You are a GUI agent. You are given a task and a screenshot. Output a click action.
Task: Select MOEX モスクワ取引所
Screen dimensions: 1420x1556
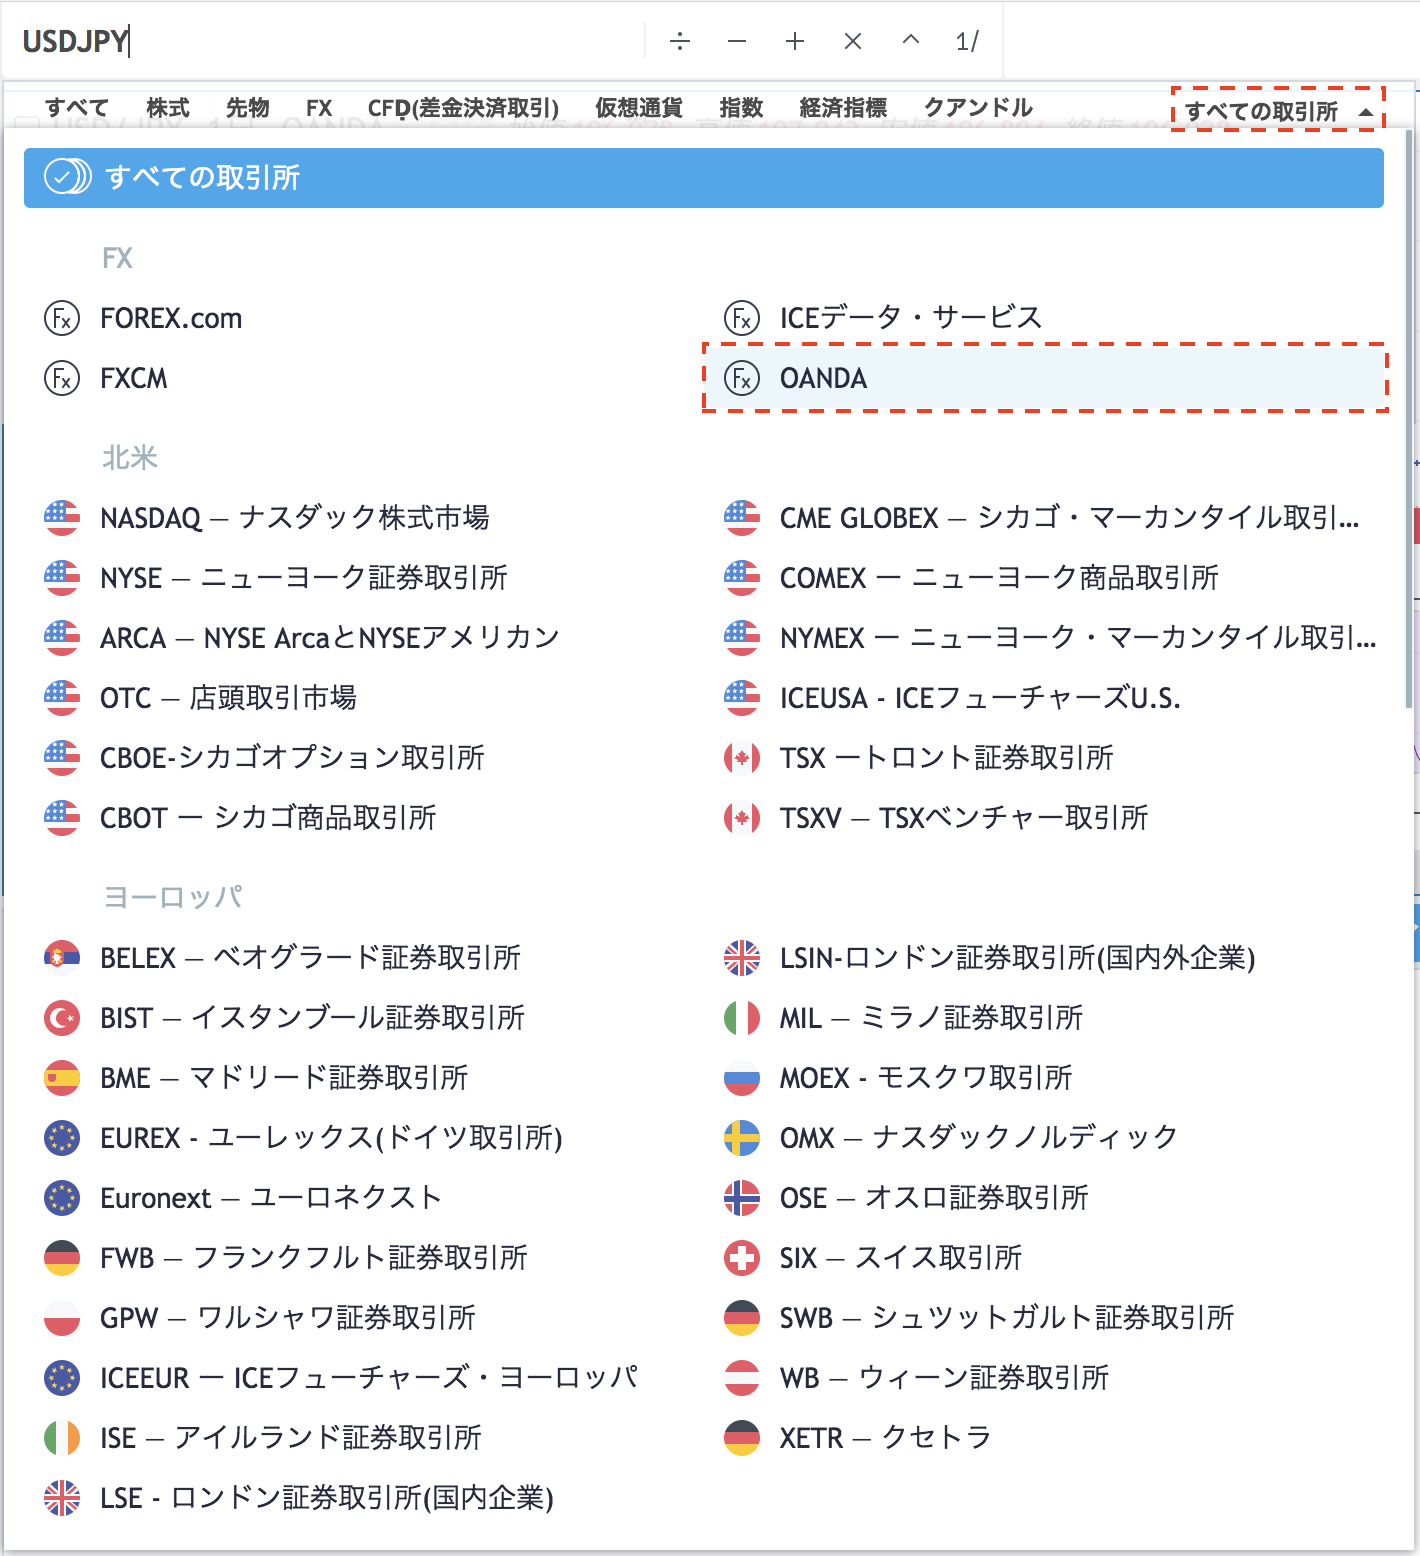pos(1044,1078)
